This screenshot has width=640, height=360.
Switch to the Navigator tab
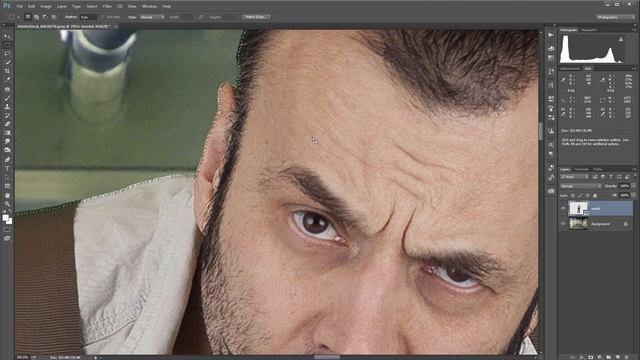[x=589, y=30]
